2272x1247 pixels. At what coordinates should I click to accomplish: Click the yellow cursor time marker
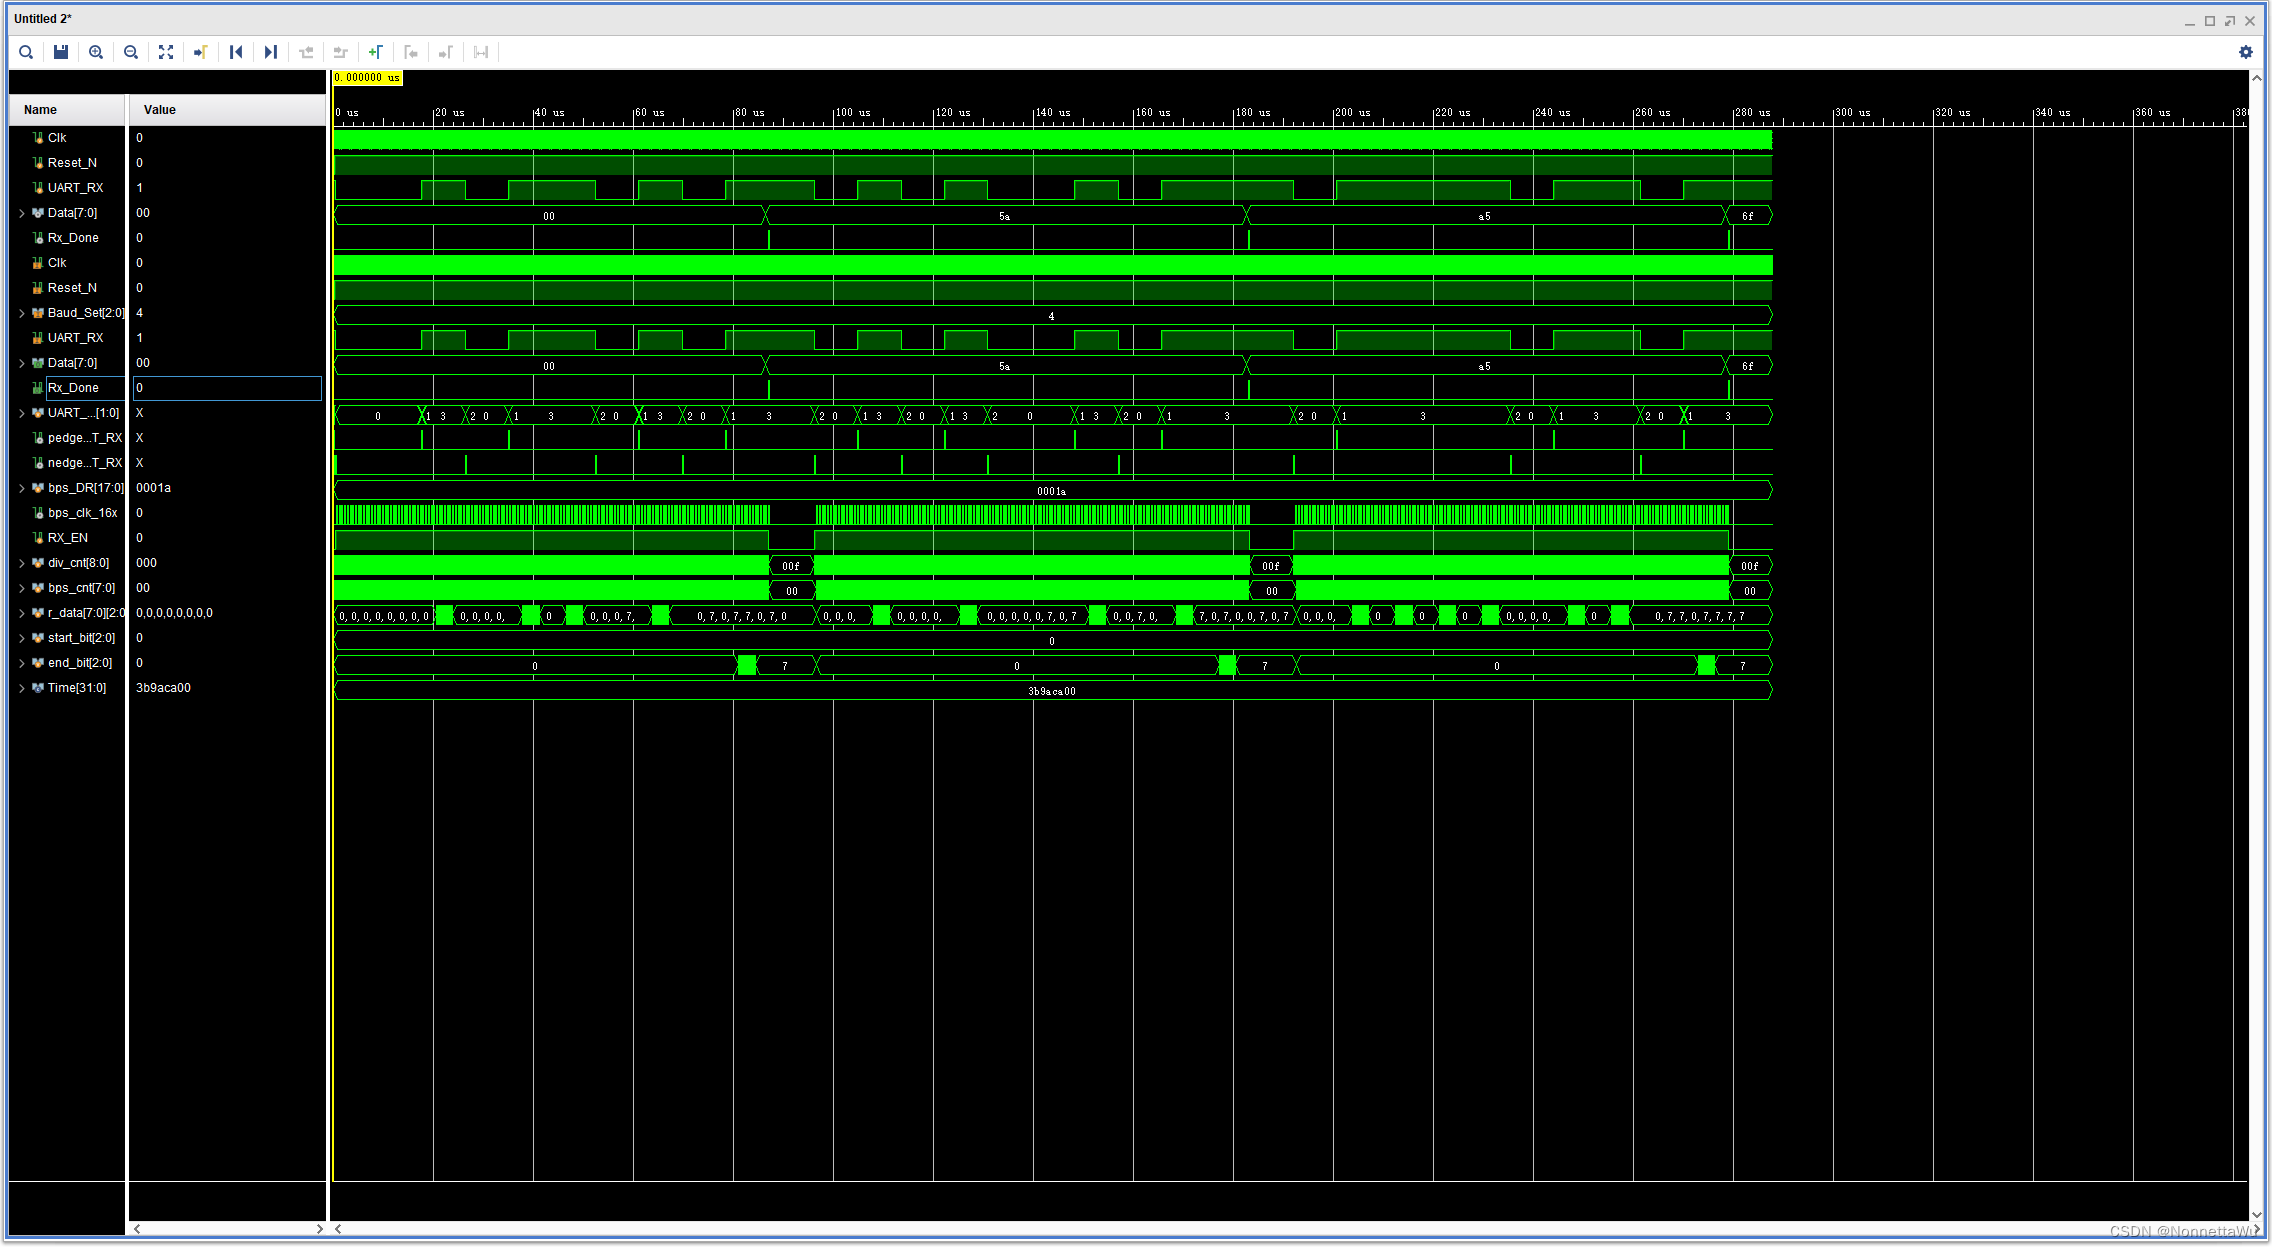[x=367, y=78]
